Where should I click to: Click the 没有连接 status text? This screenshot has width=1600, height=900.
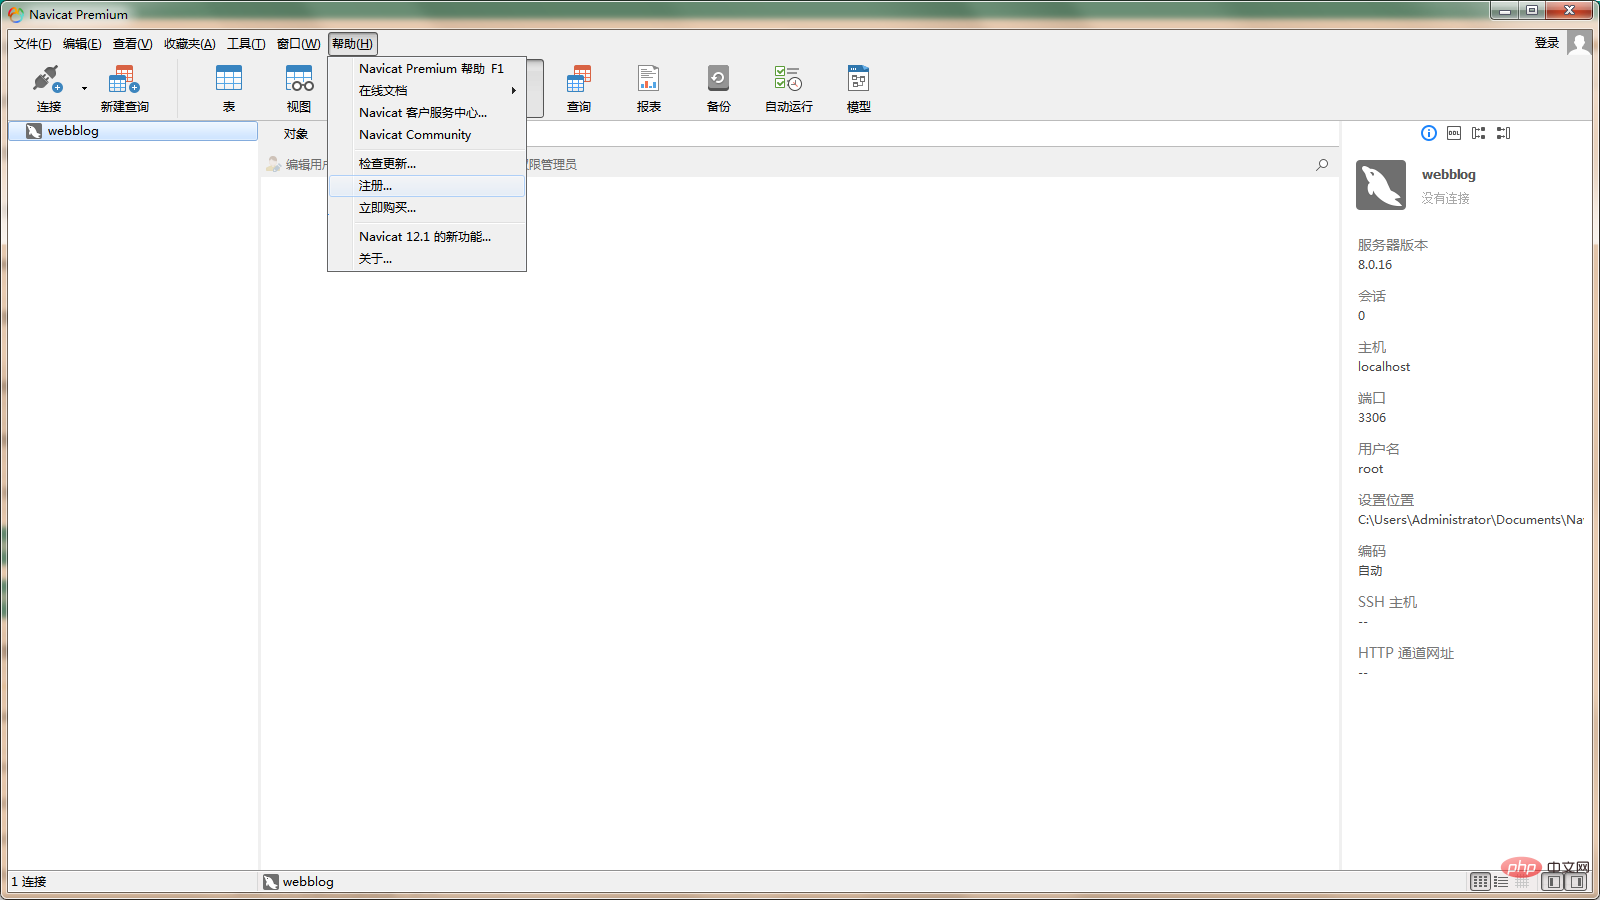(1446, 199)
